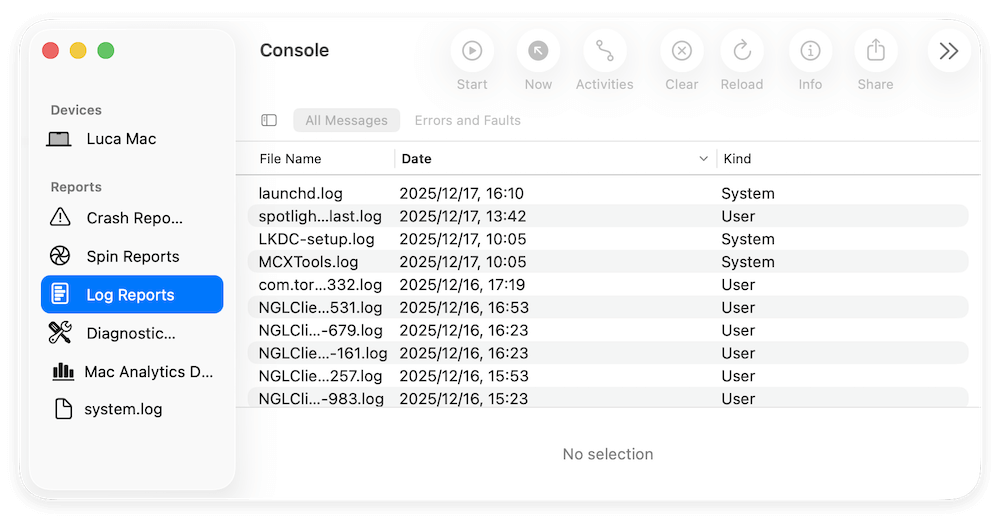1000x519 pixels.
Task: Select the All Messages filter
Action: point(346,121)
